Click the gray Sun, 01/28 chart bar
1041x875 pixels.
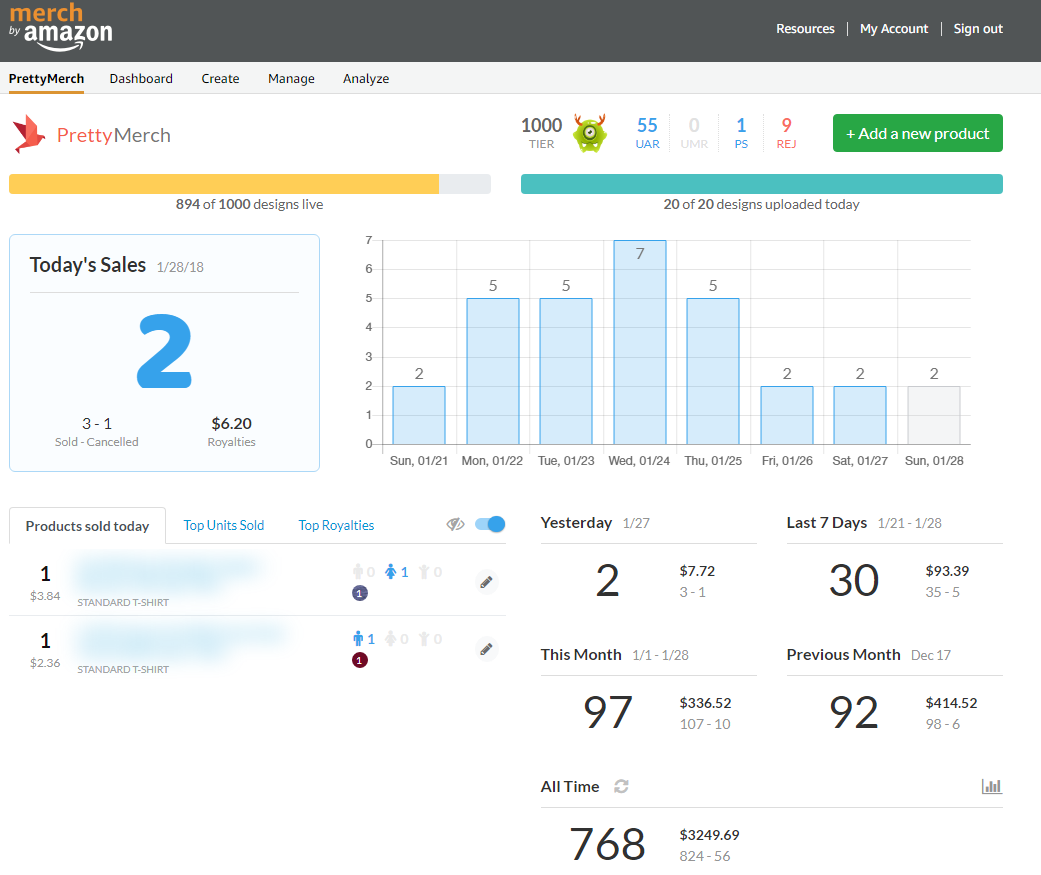tap(933, 415)
